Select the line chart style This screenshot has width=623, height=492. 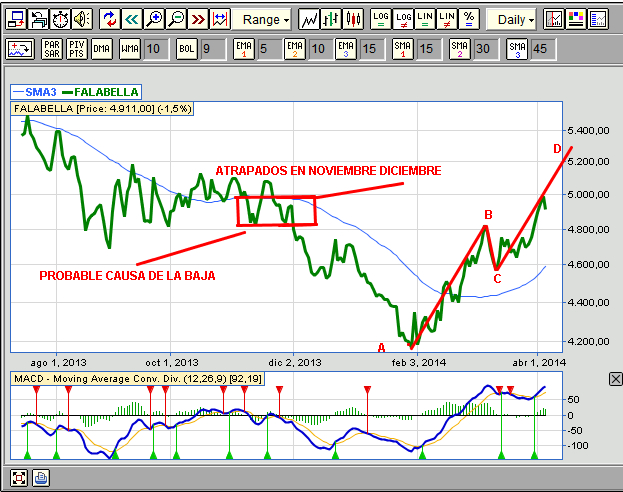tap(309, 19)
